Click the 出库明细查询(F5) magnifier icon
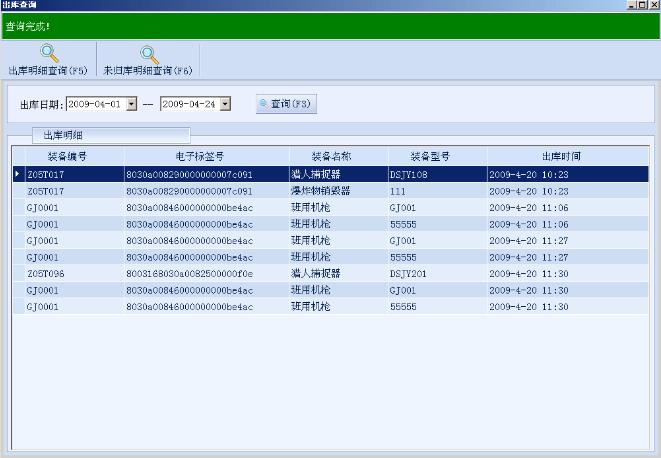This screenshot has width=661, height=458. 47,55
